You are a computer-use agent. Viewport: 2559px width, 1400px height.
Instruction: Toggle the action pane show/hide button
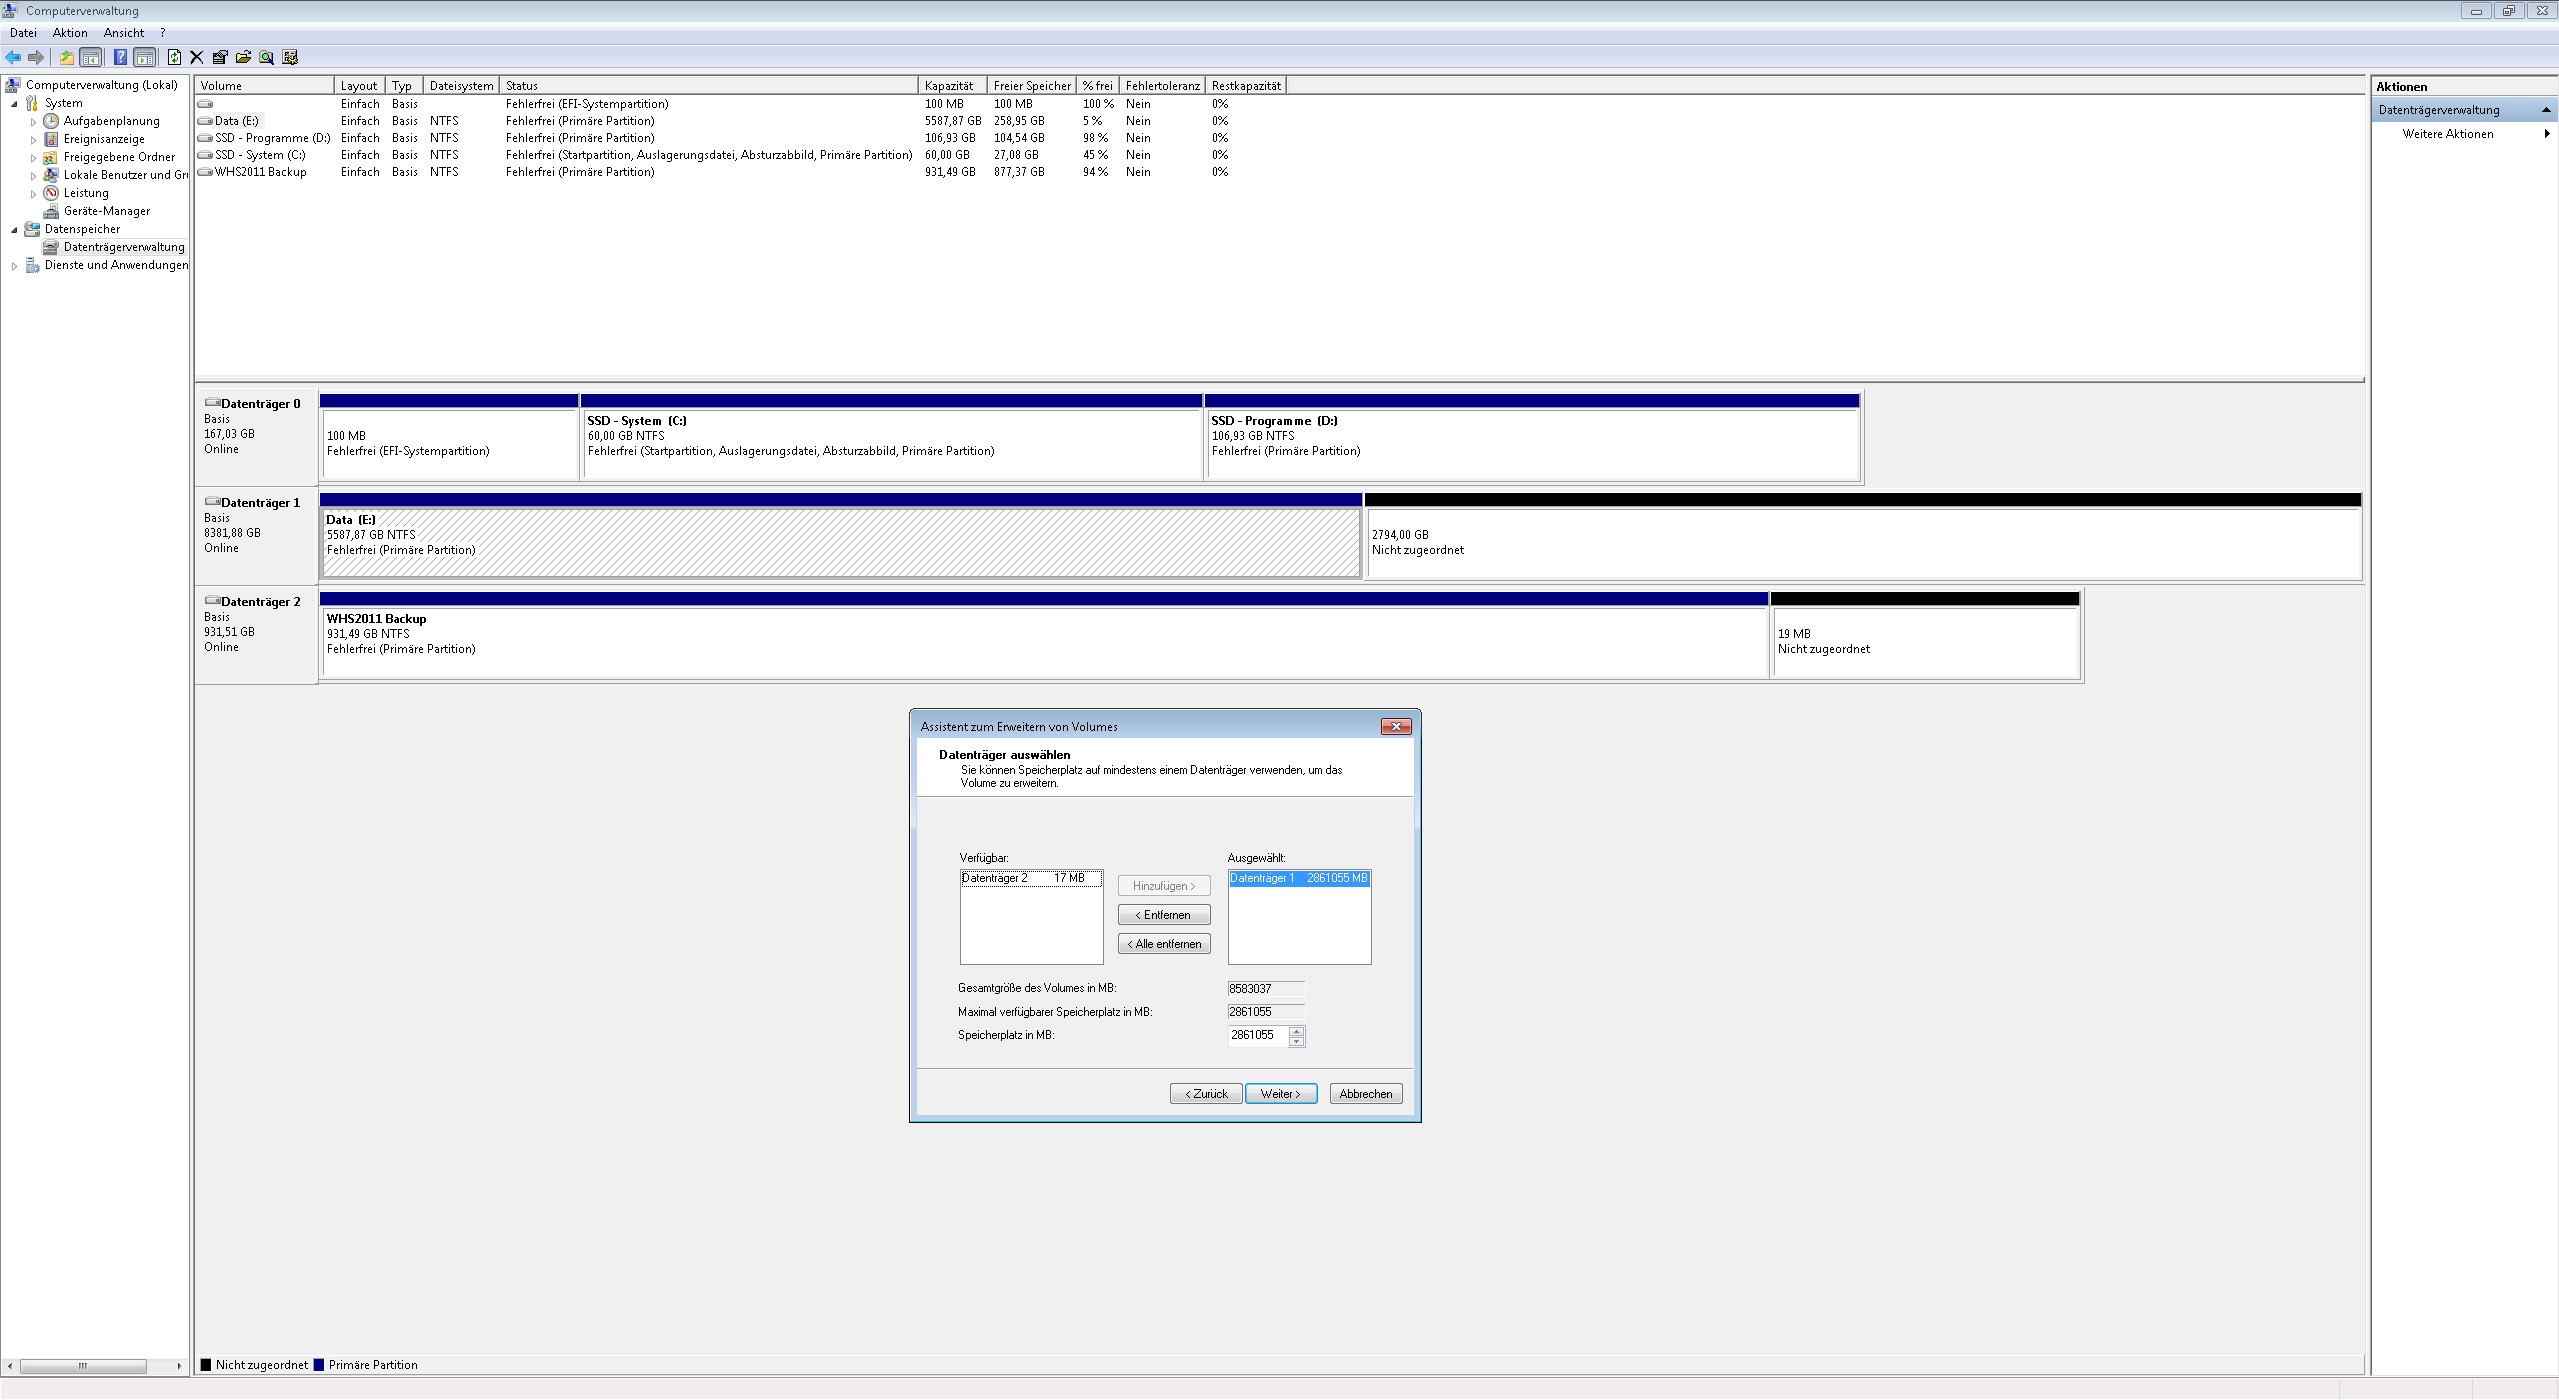coord(145,57)
